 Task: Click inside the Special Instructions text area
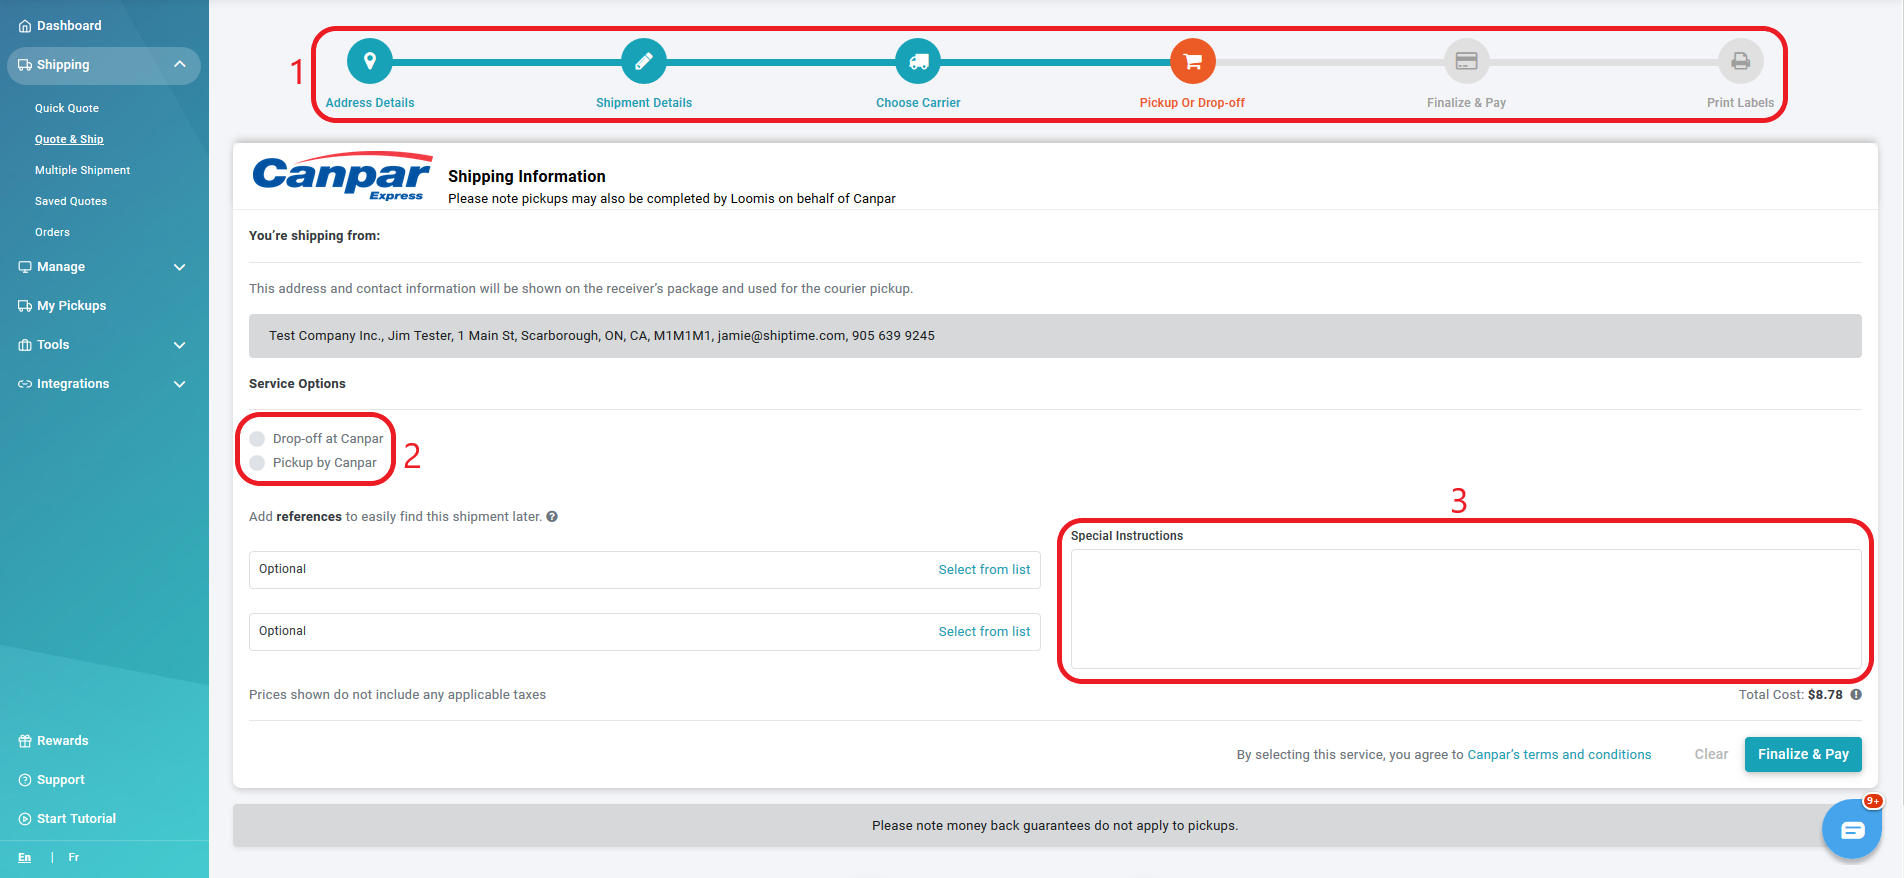[x=1466, y=609]
